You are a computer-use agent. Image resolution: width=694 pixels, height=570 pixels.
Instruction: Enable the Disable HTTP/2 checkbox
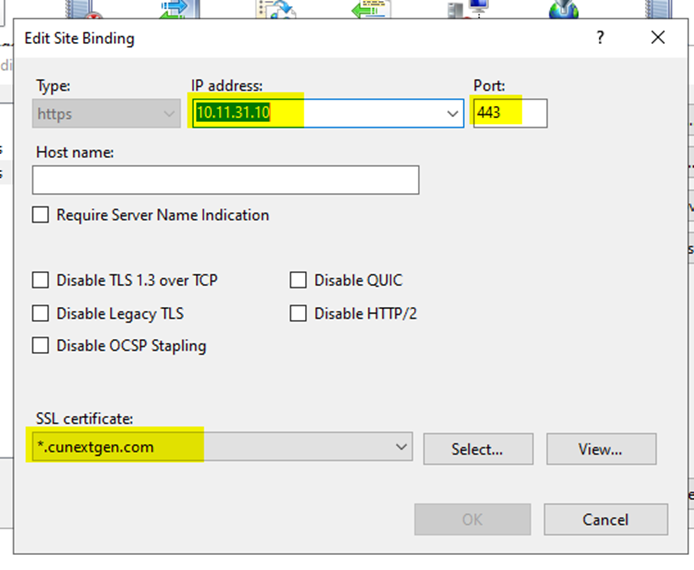coord(298,314)
